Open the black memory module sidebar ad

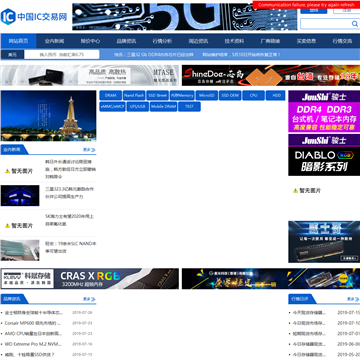click(x=324, y=242)
